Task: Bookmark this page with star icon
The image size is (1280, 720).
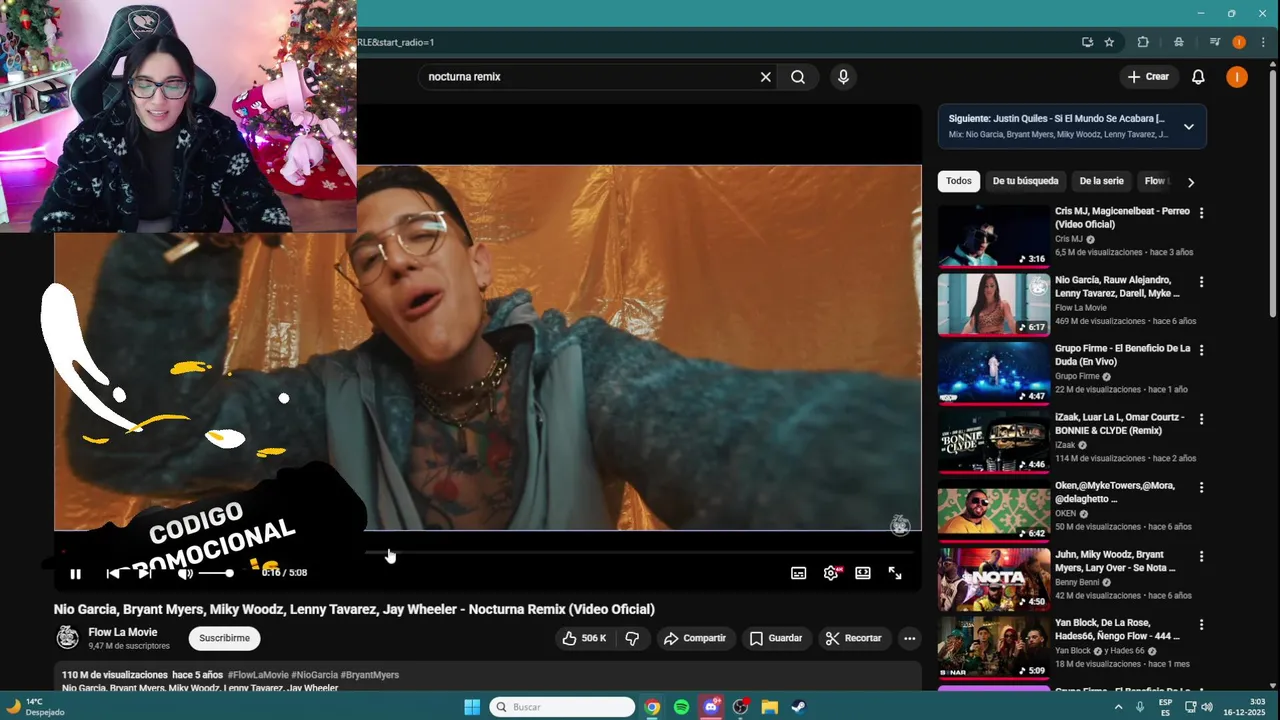Action: [1109, 42]
